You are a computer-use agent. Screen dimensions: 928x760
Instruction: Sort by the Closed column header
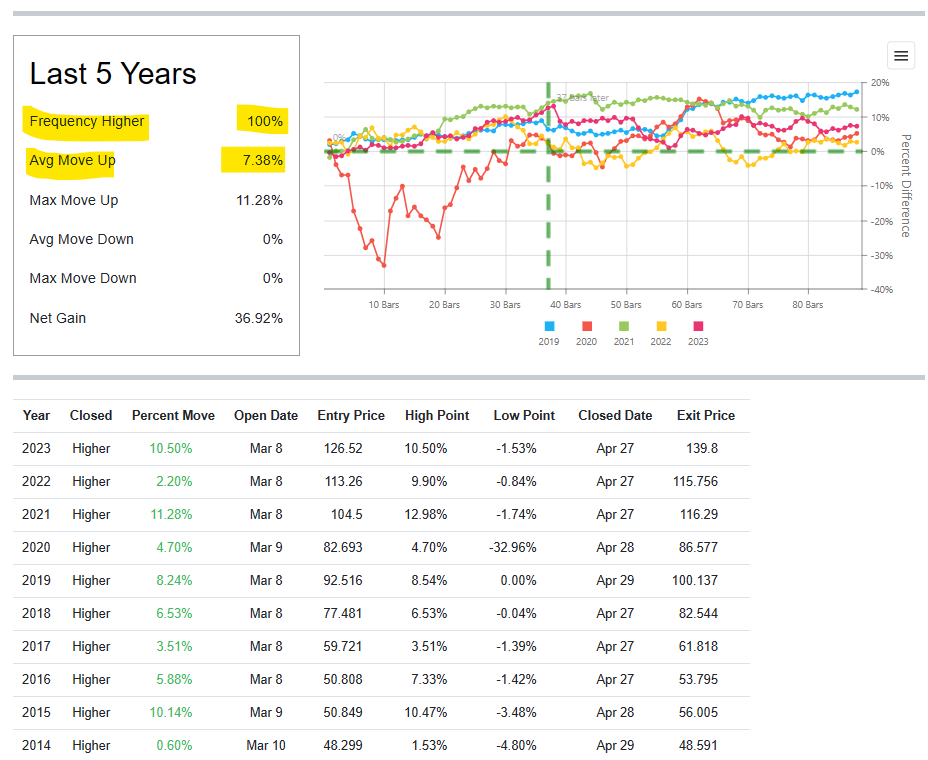[x=91, y=416]
